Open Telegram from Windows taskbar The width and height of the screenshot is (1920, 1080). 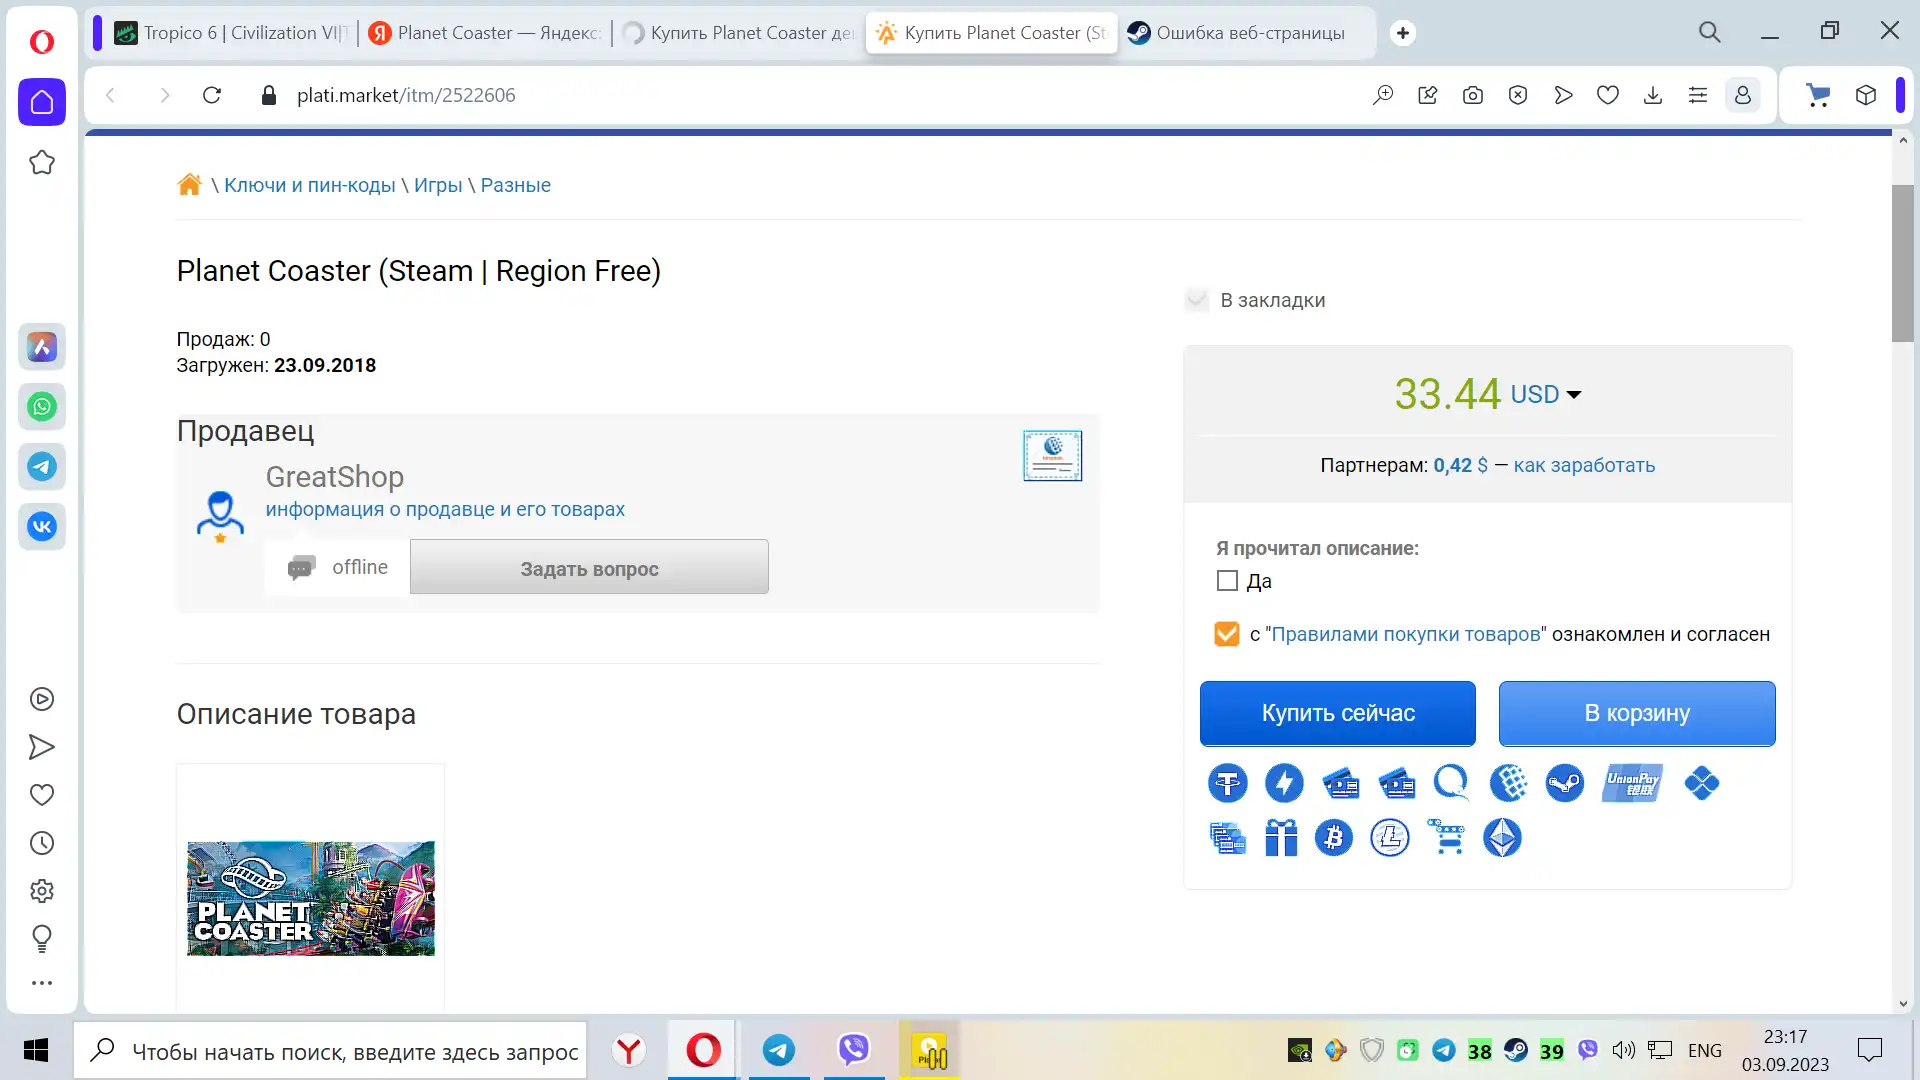click(x=779, y=1050)
